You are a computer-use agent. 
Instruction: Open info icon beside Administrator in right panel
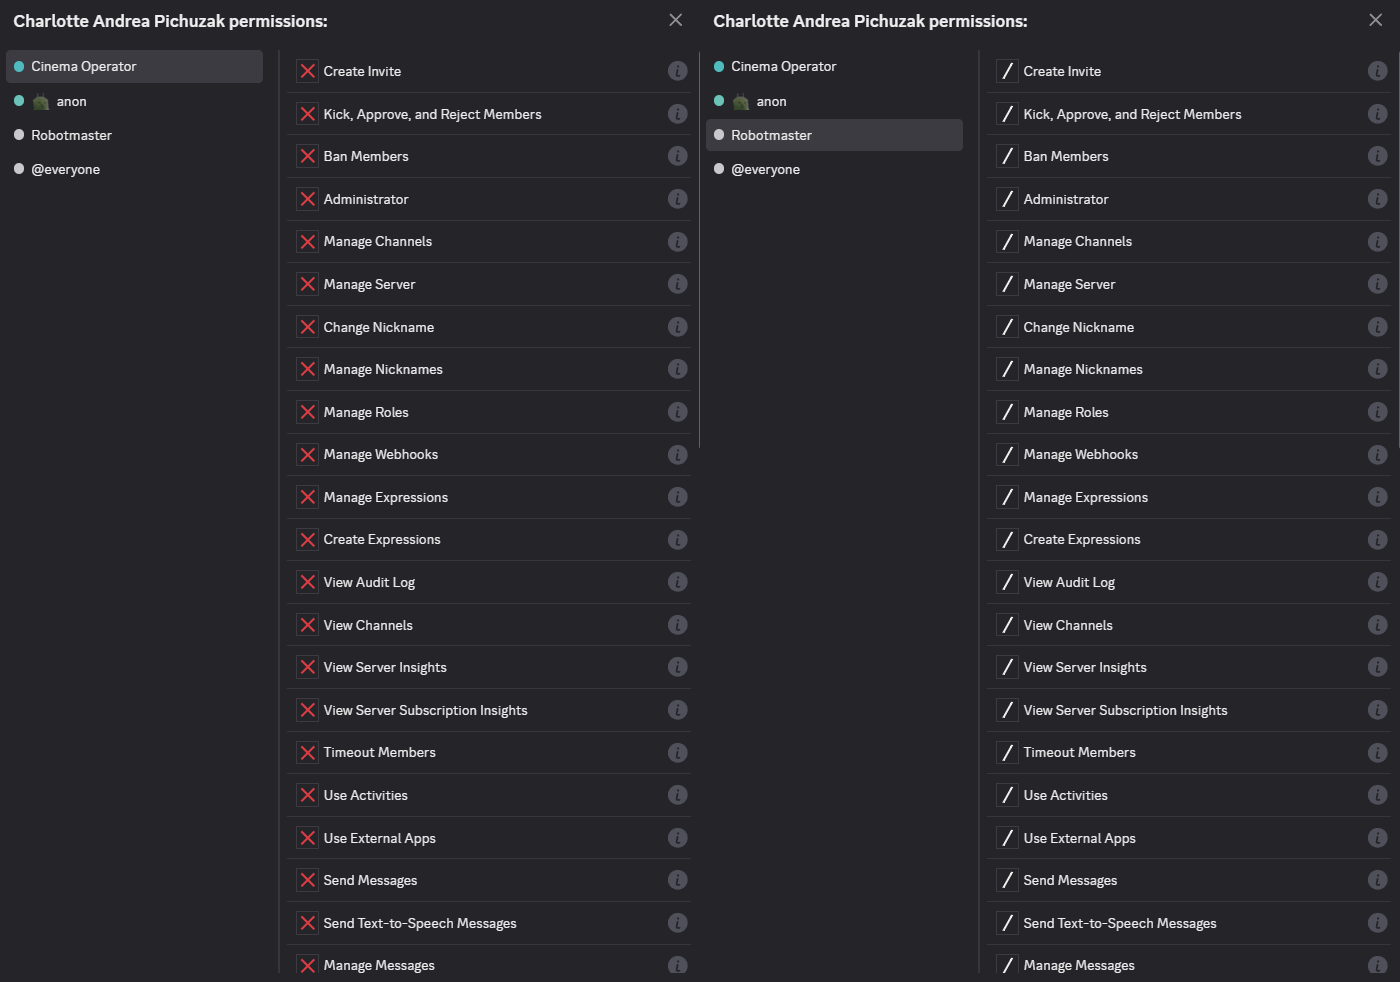[x=1377, y=199]
